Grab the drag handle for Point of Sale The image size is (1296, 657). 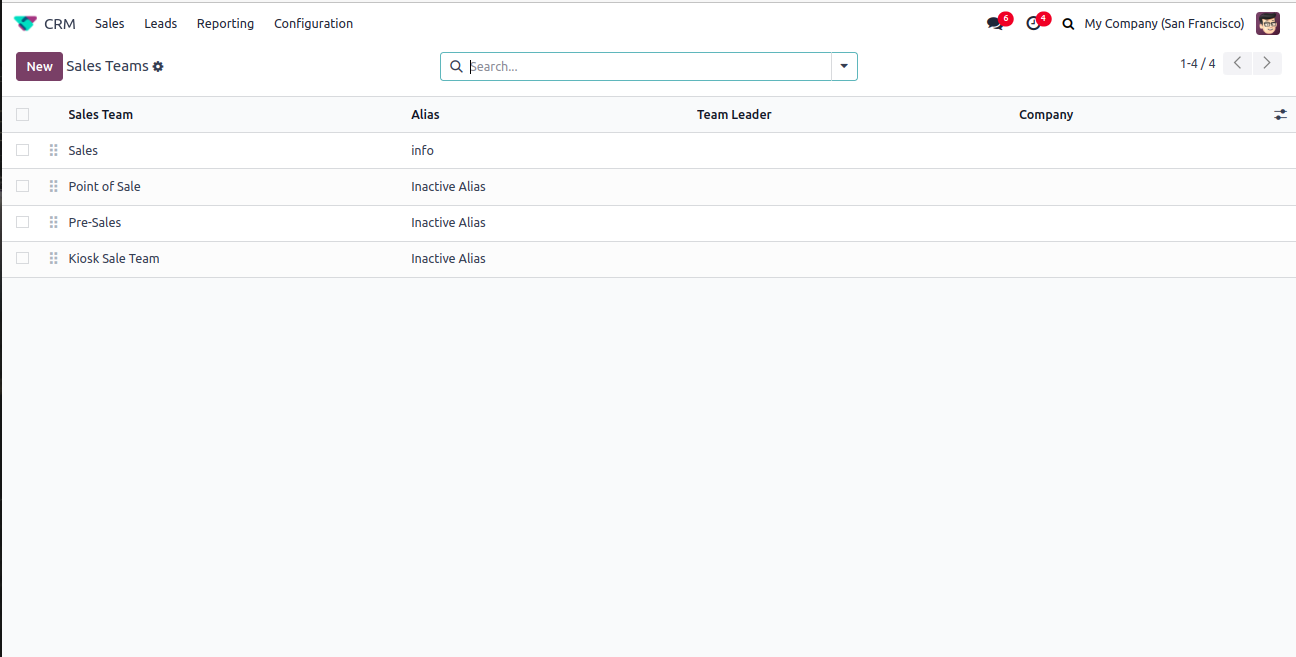(x=53, y=186)
